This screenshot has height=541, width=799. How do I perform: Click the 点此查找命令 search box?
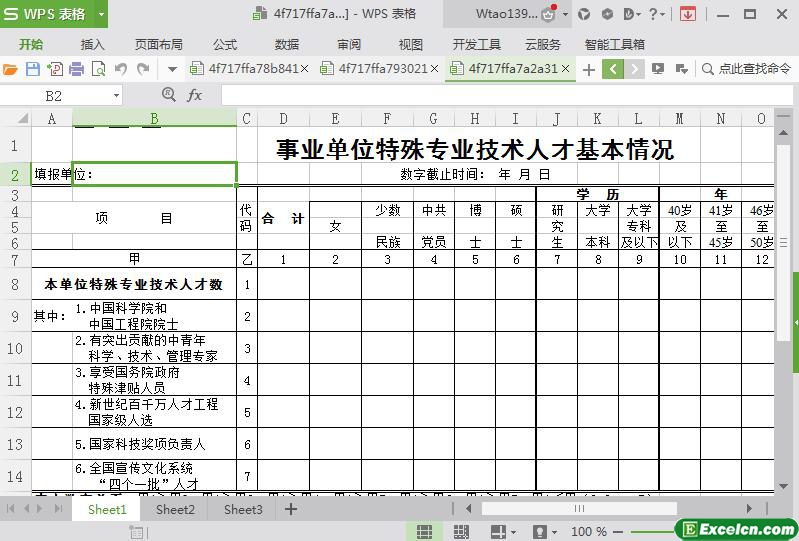pyautogui.click(x=748, y=69)
